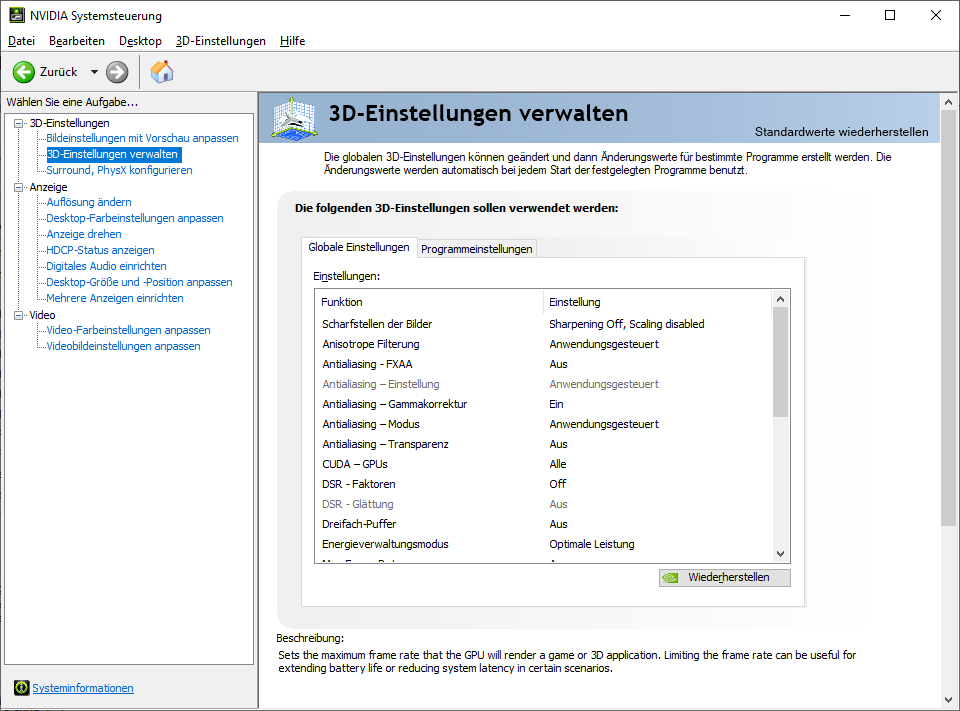960x711 pixels.
Task: Collapse the Video tree node
Action: (x=19, y=315)
